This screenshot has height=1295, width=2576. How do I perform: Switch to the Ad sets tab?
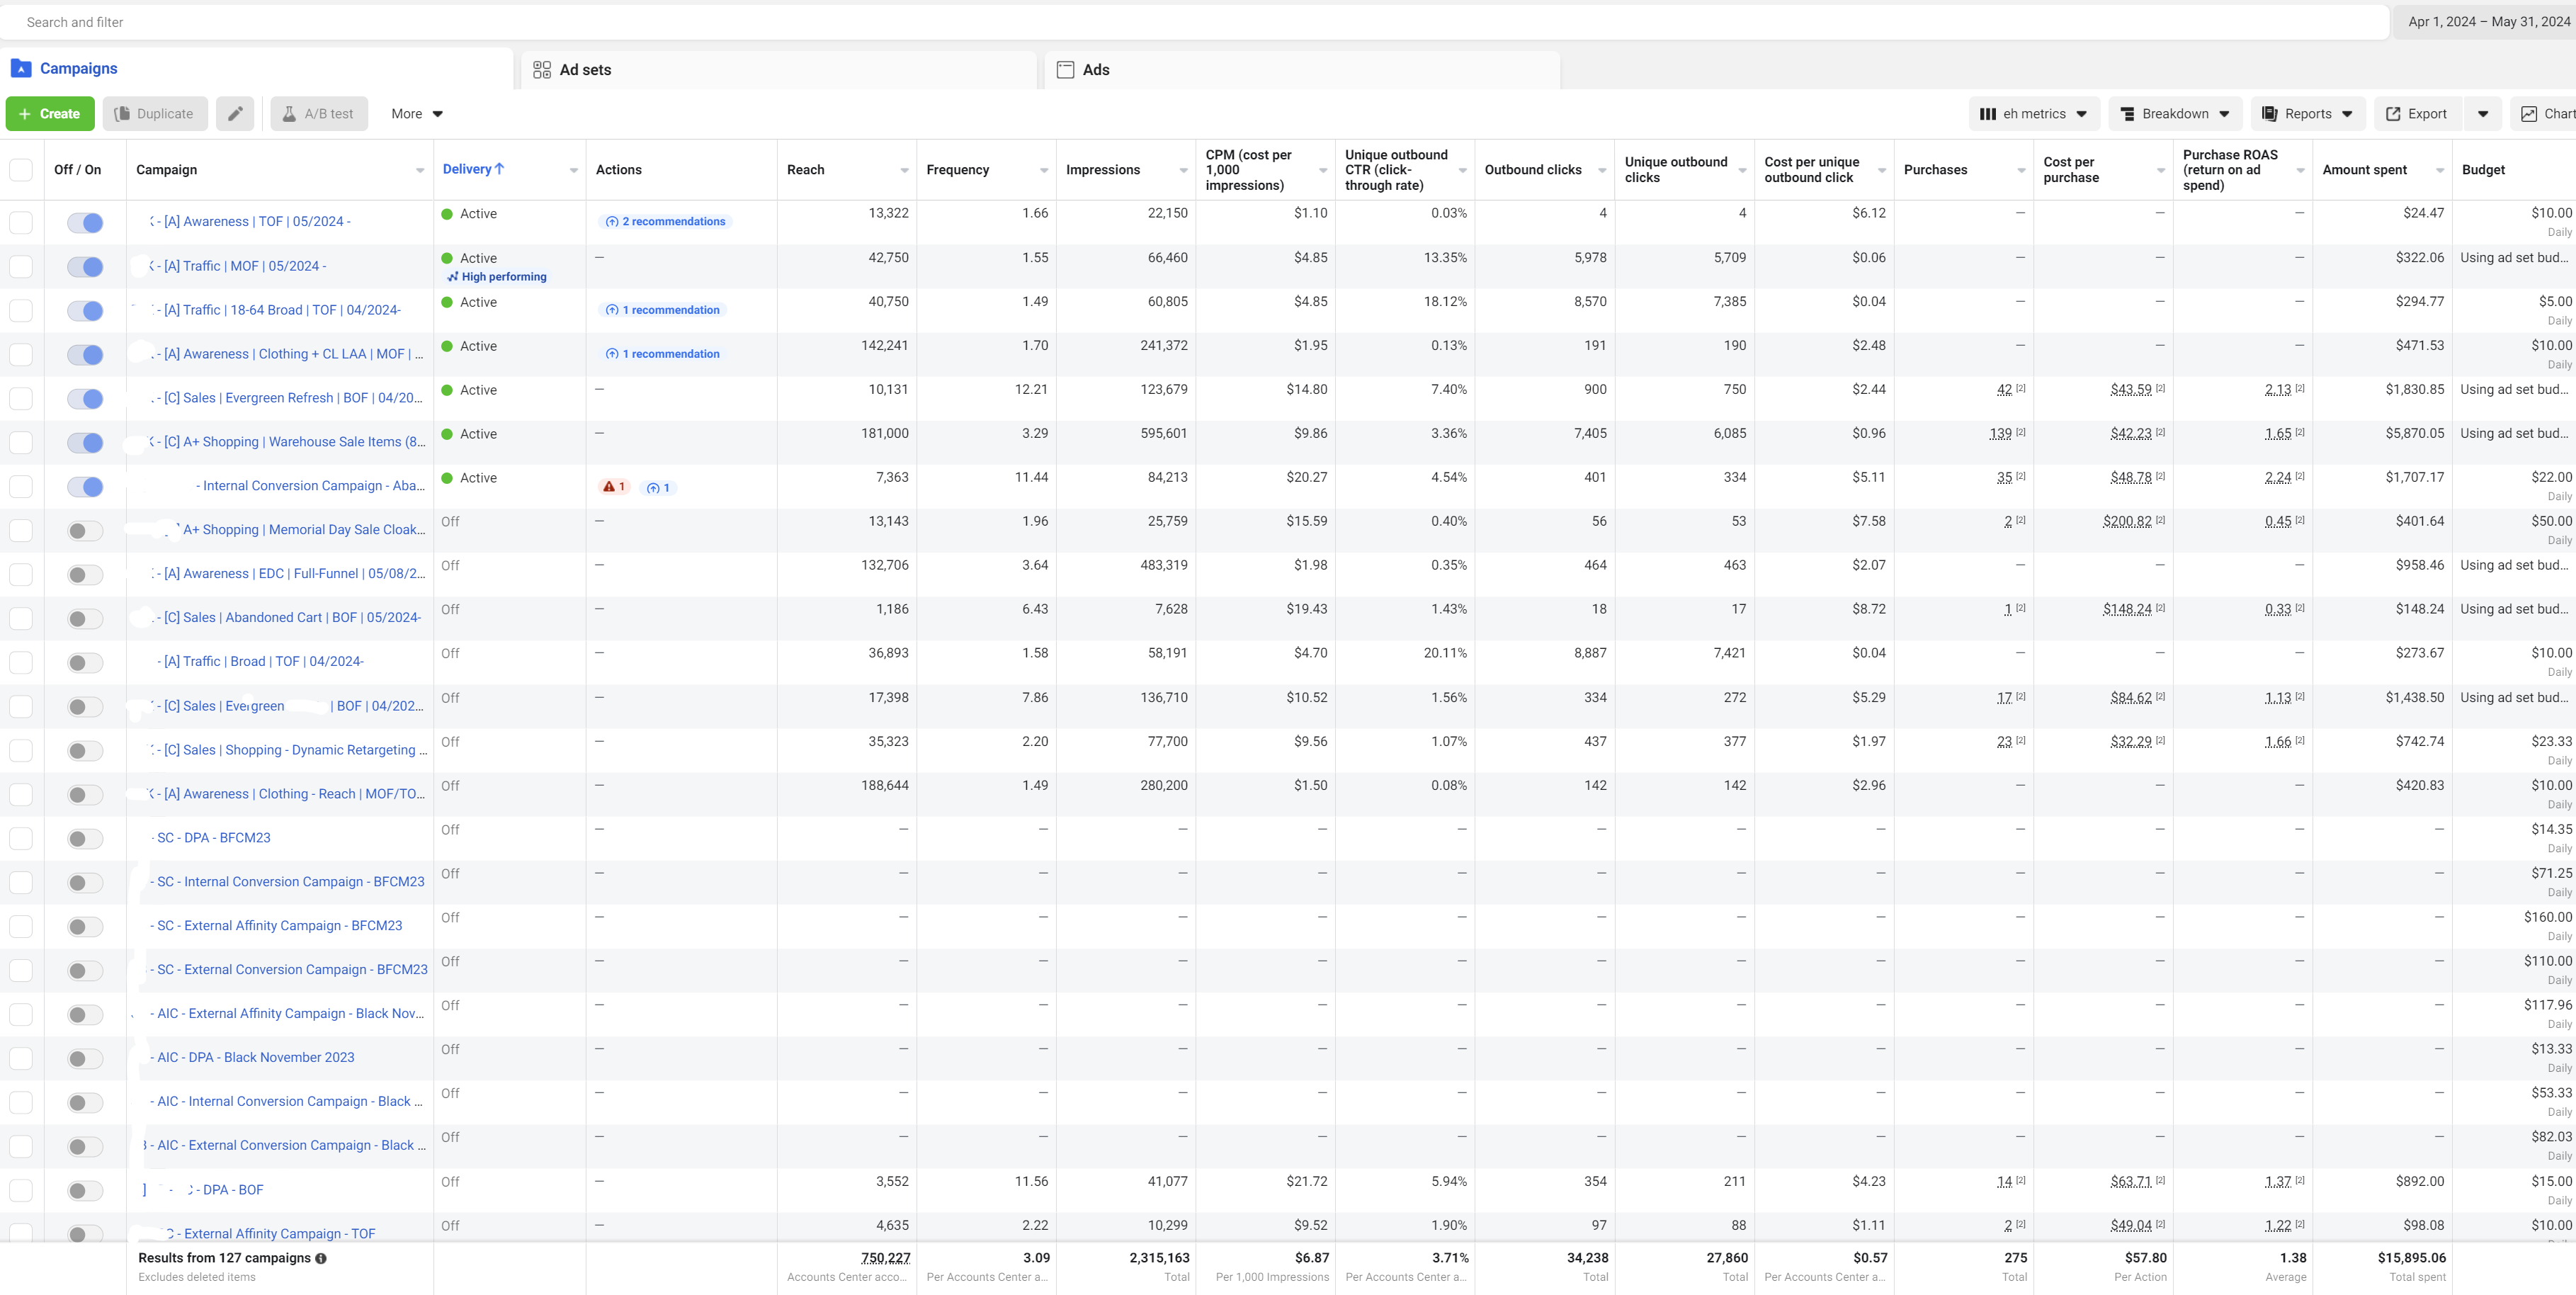[779, 70]
